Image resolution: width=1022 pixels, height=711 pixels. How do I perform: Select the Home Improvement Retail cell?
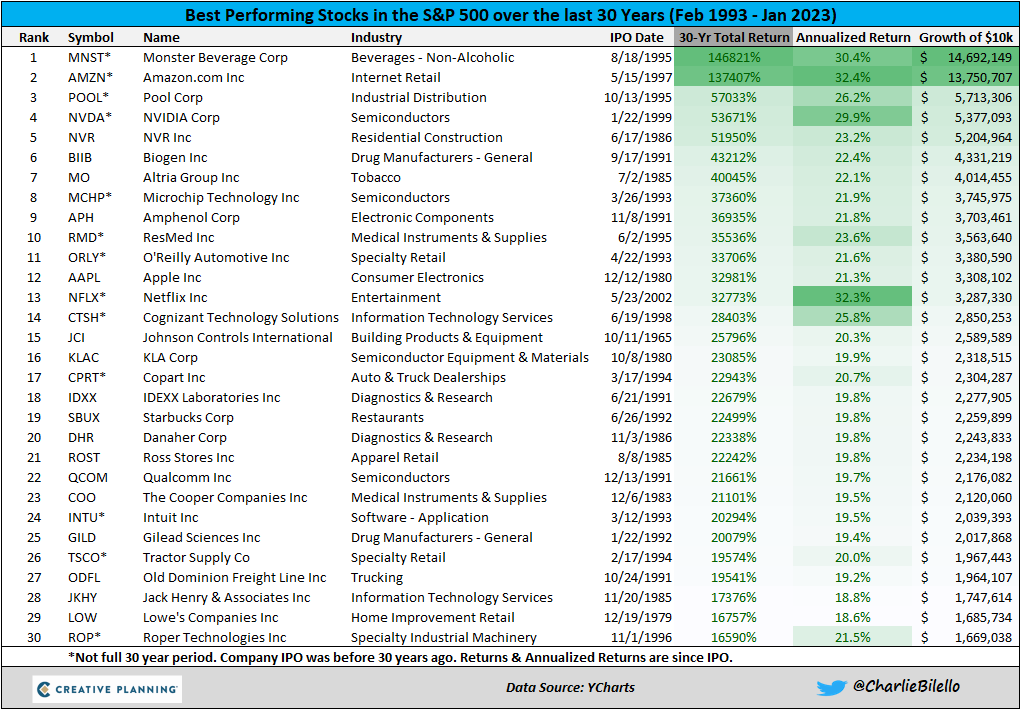pyautogui.click(x=432, y=618)
